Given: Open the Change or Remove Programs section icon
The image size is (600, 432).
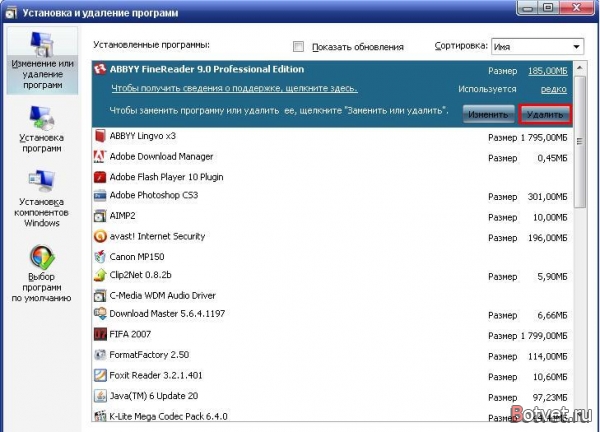Looking at the screenshot, I should coord(42,44).
